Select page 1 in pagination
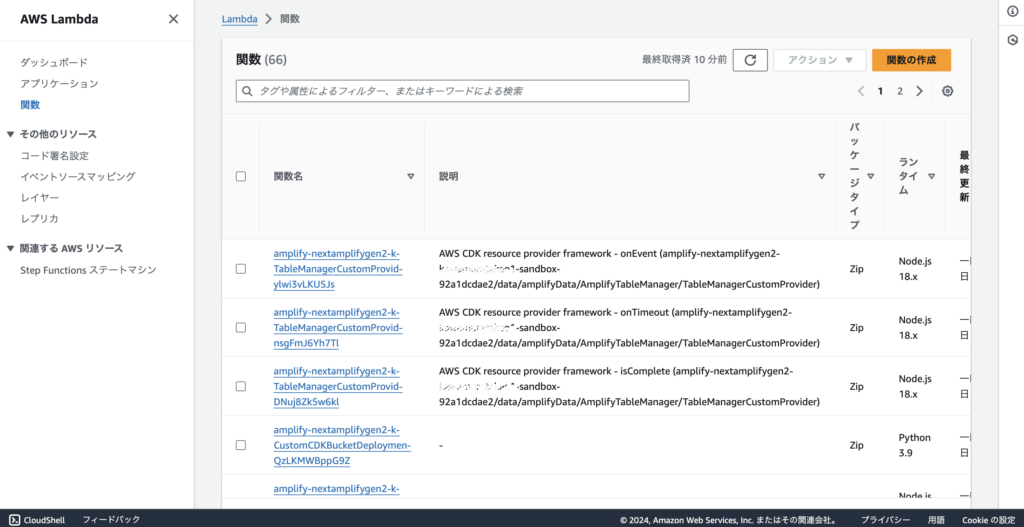1024x527 pixels. tap(880, 91)
